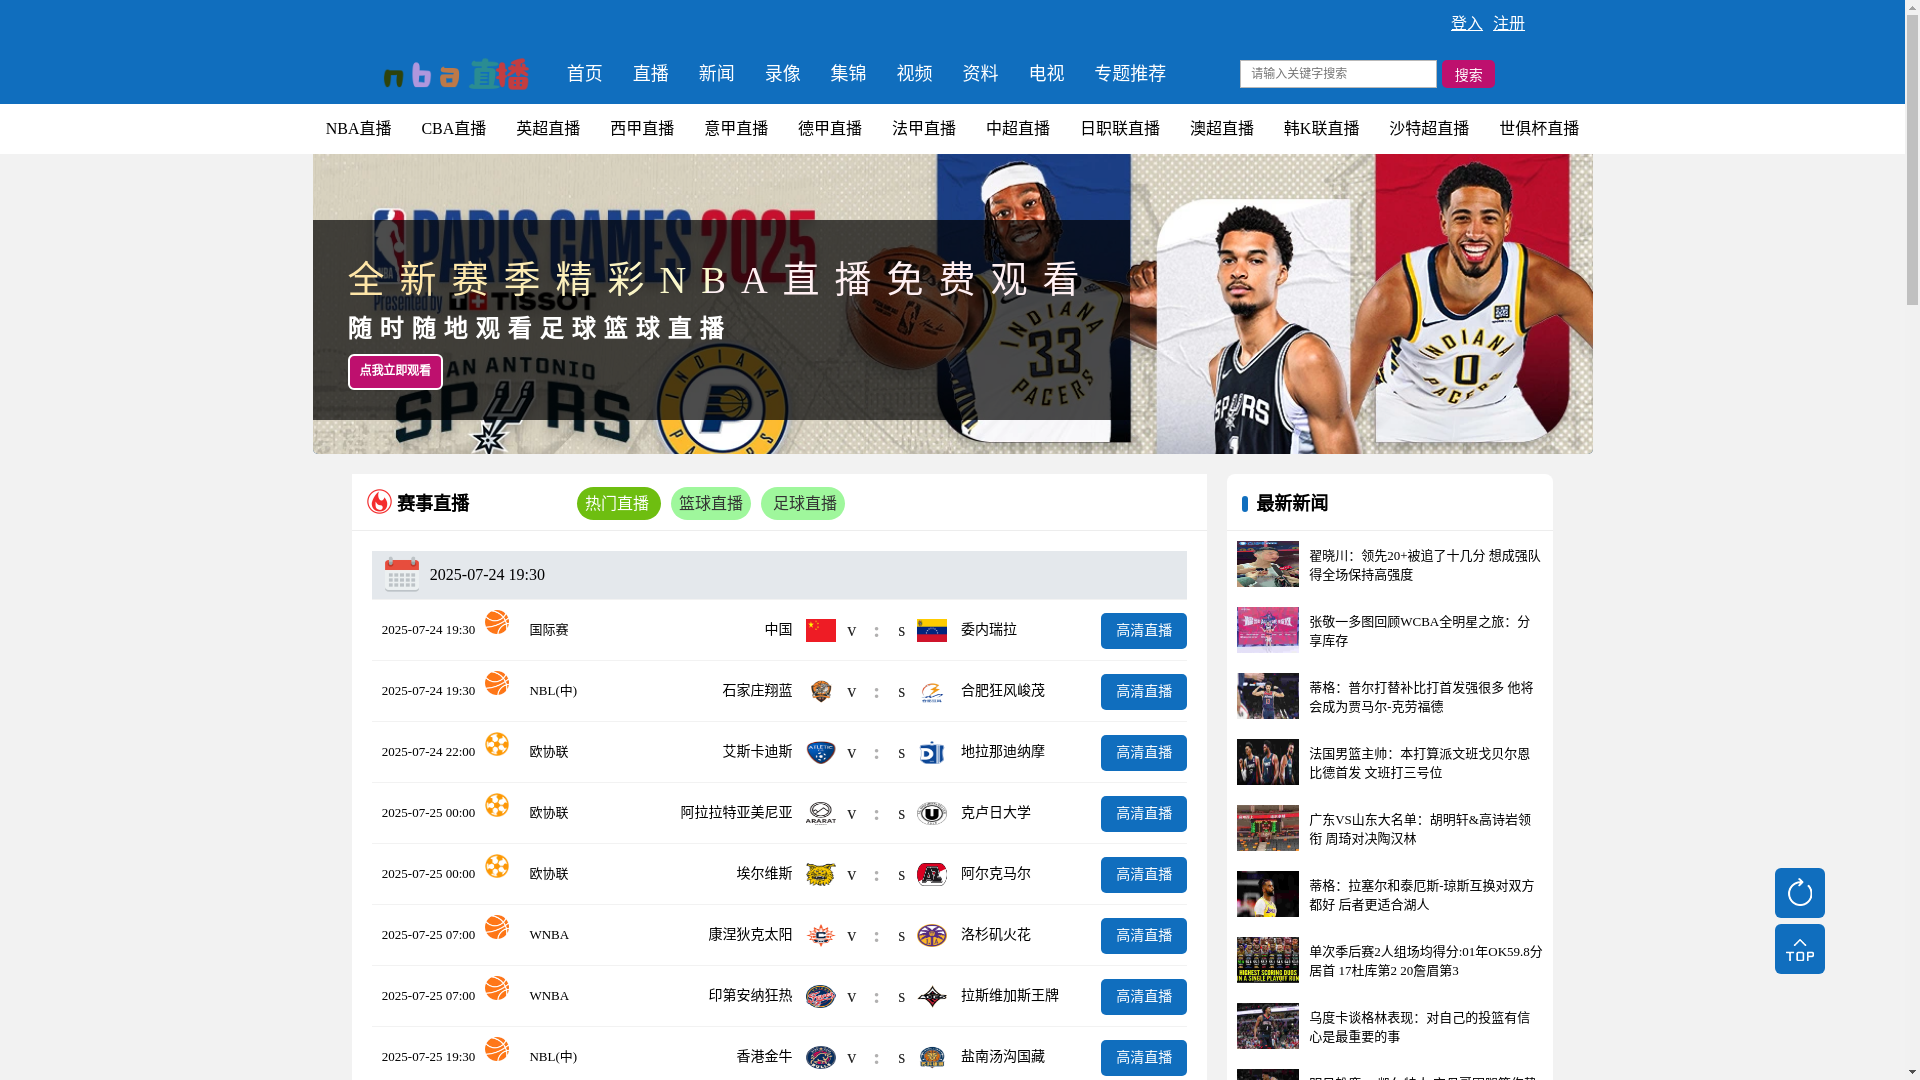
Task: Click the 克卢日大学 team logo
Action: pyautogui.click(x=932, y=813)
